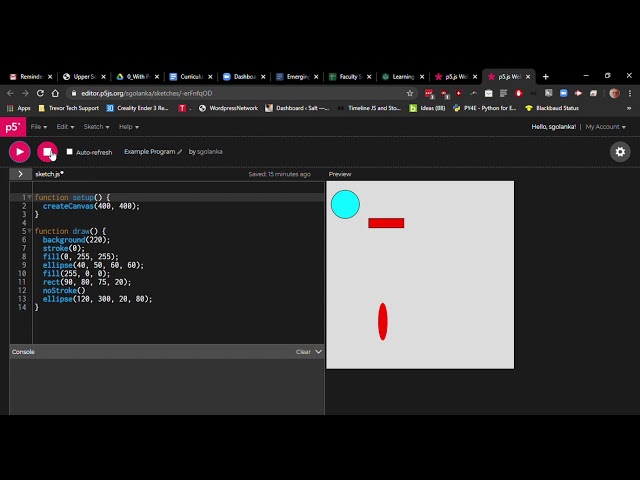
Task: Stop the running sketch
Action: tap(47, 152)
